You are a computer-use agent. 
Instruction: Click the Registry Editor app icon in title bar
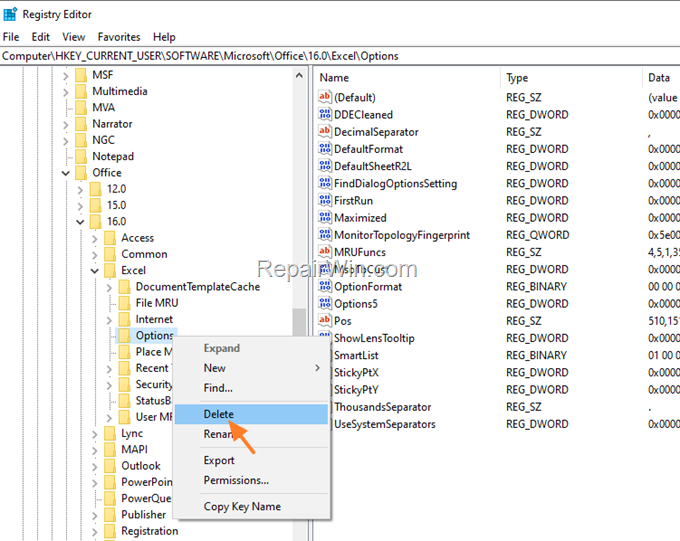tap(10, 14)
